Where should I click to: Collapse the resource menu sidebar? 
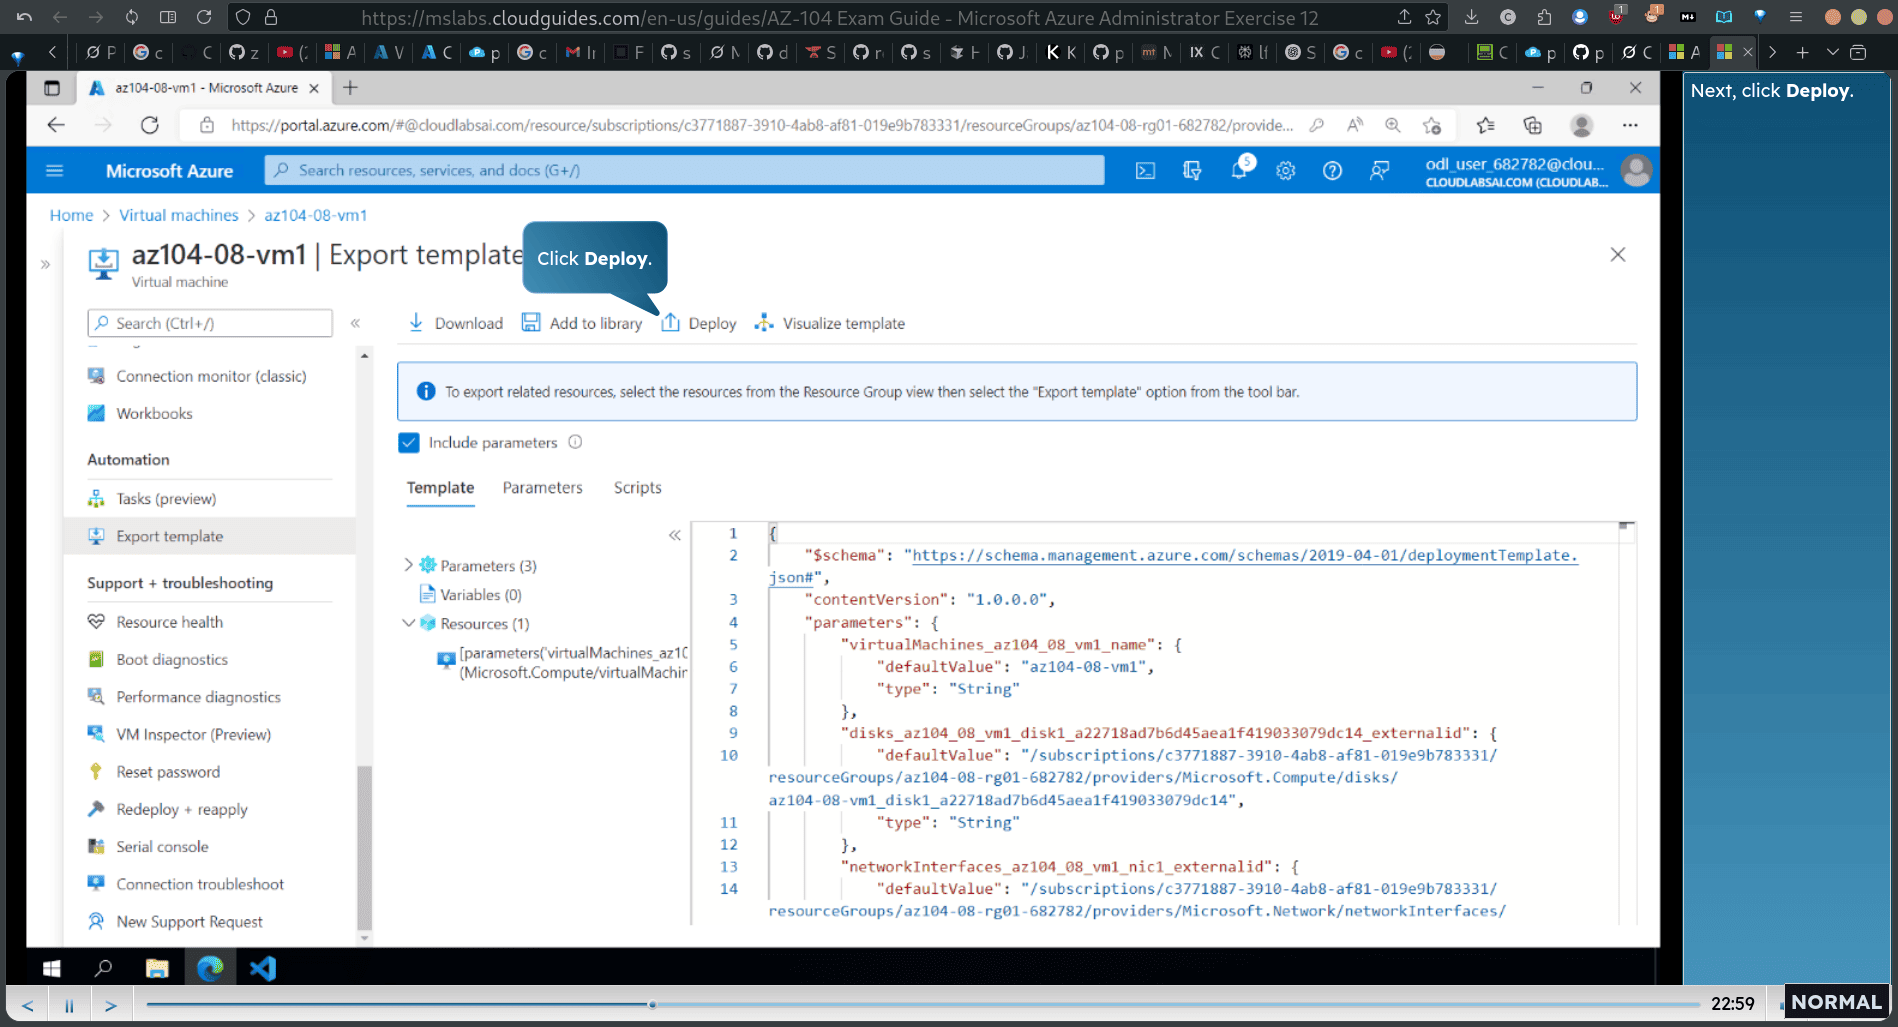355,323
